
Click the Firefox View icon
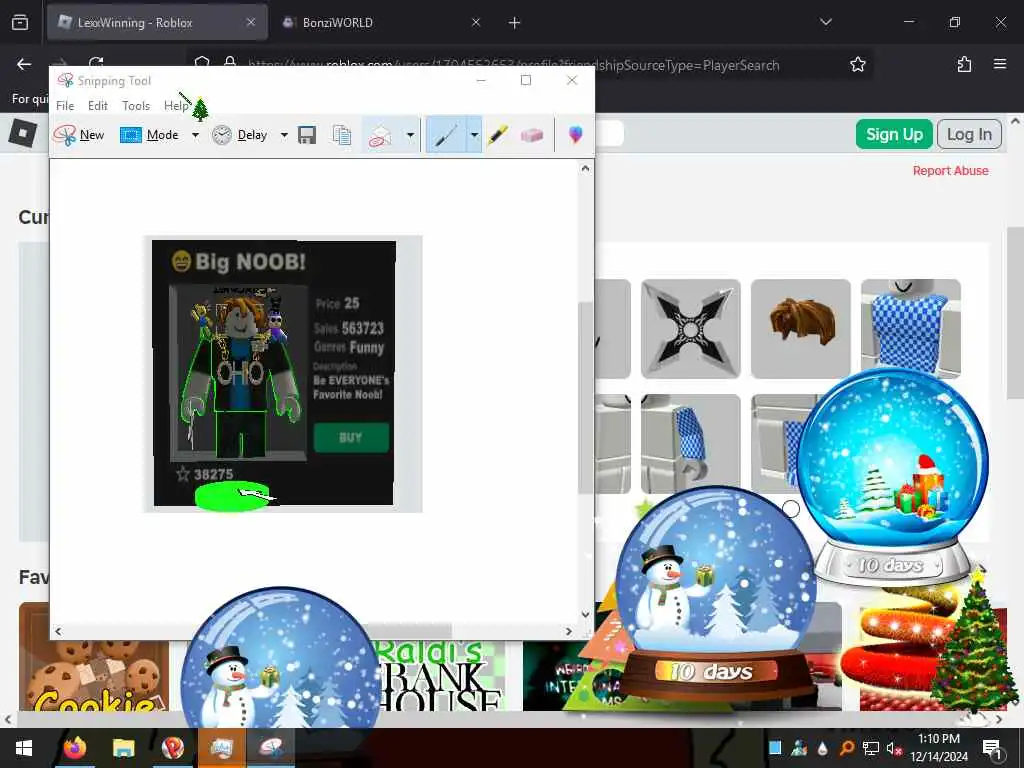pos(20,23)
